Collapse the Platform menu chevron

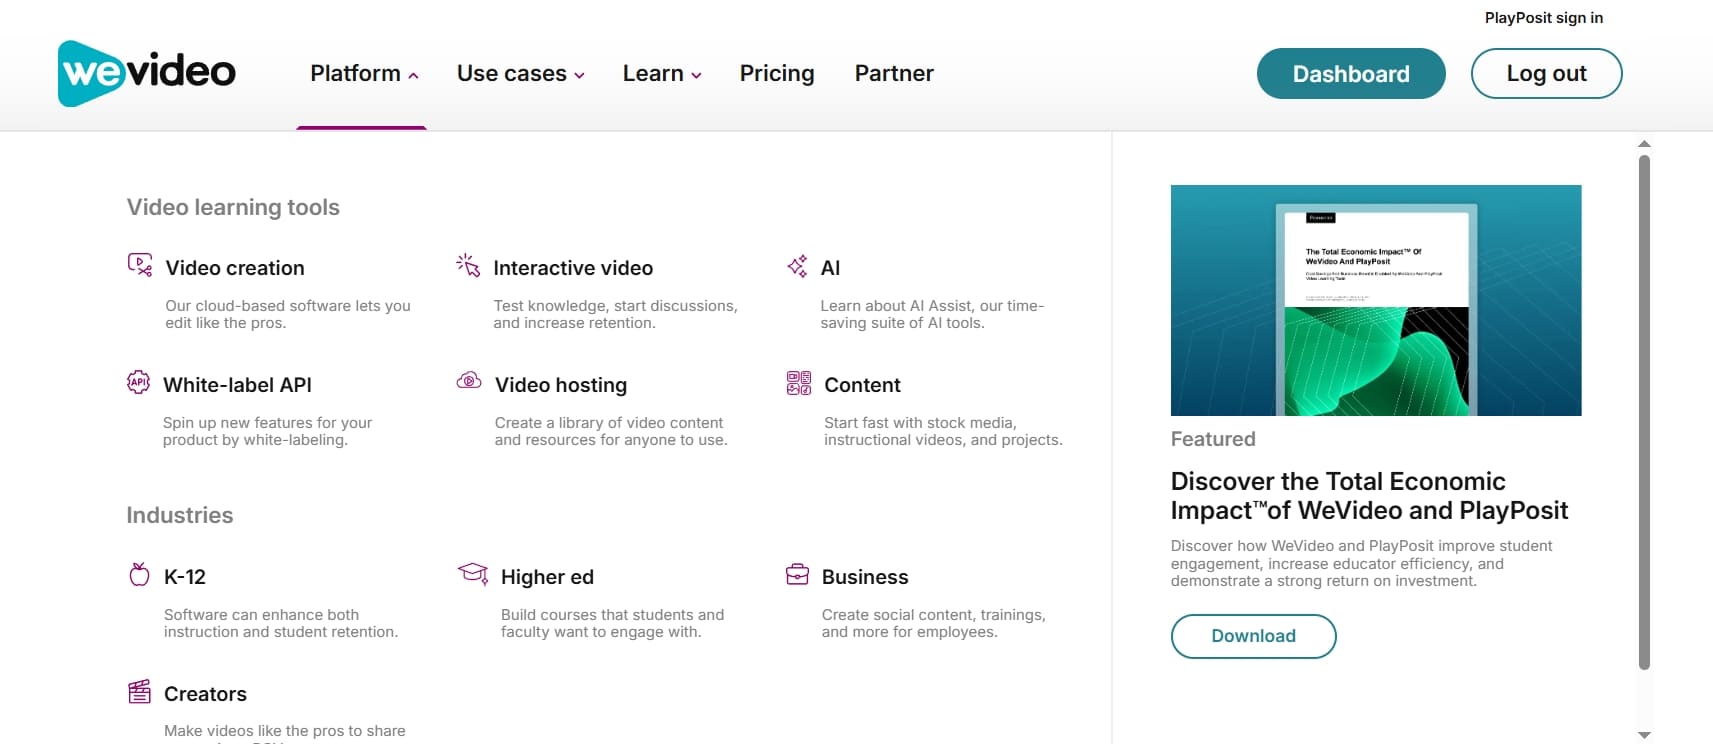(413, 75)
